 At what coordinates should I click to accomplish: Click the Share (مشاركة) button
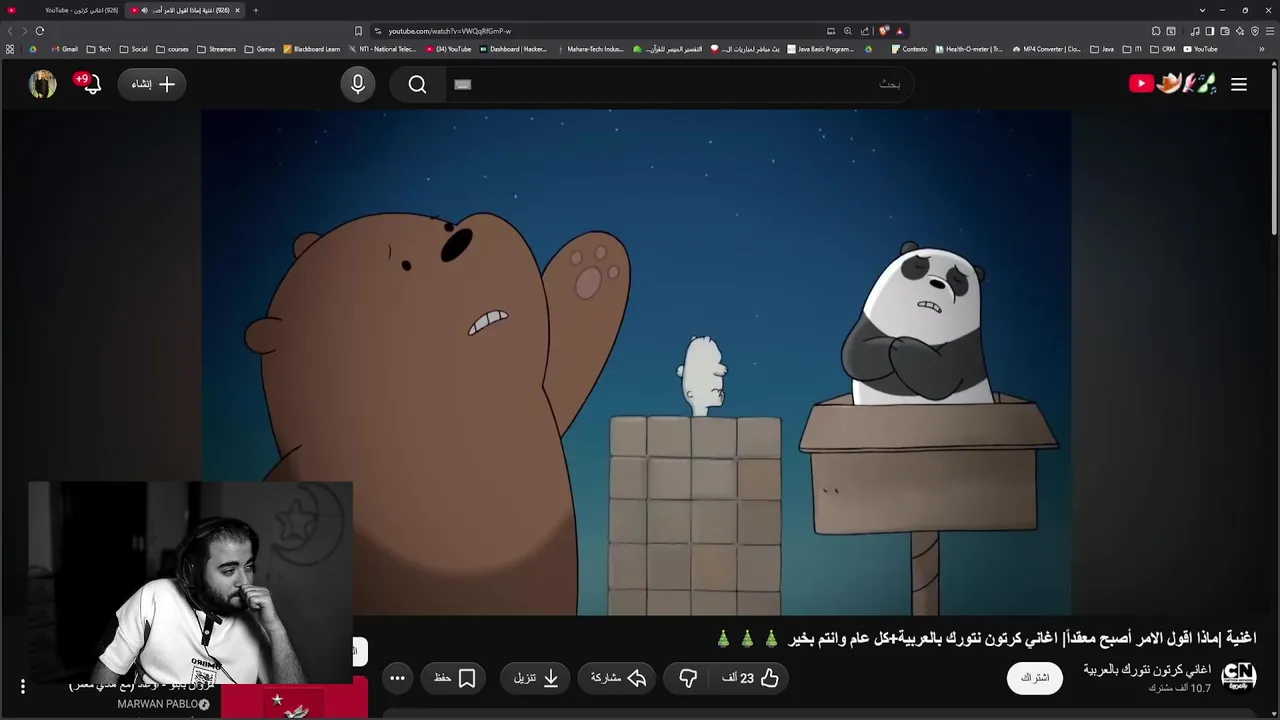(619, 678)
